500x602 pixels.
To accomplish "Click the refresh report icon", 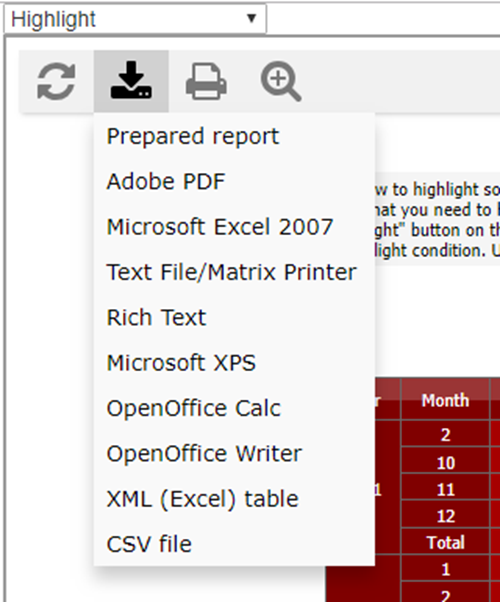I will (x=56, y=81).
